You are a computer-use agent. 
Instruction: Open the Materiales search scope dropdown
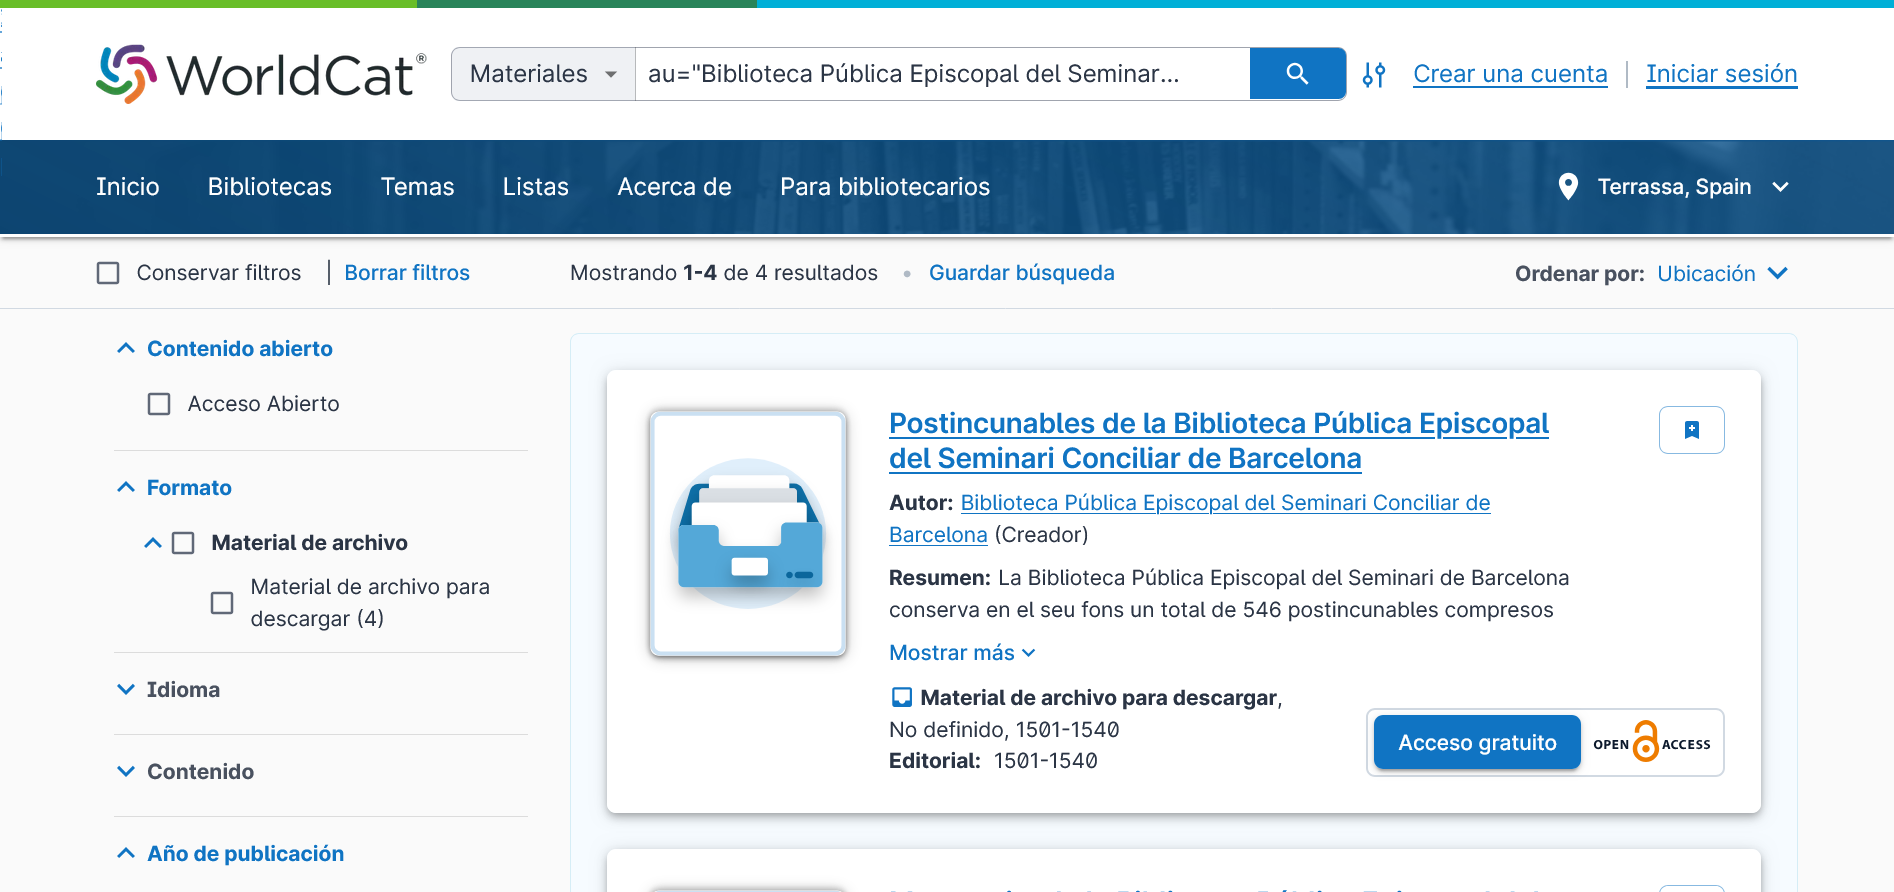pyautogui.click(x=543, y=74)
